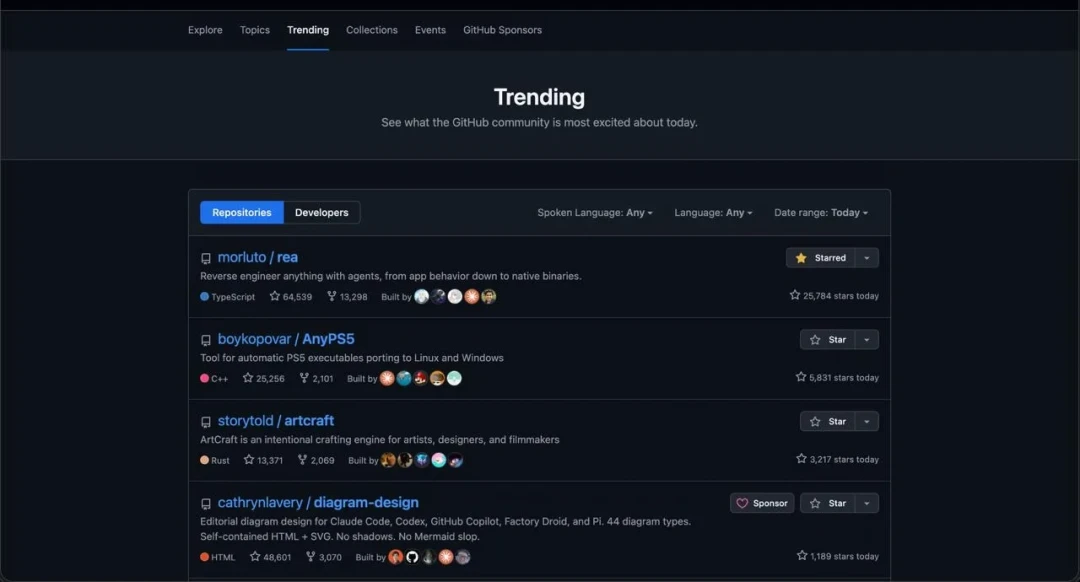This screenshot has height=582, width=1080.
Task: Open the morluto / rea repository link
Action: coord(258,258)
